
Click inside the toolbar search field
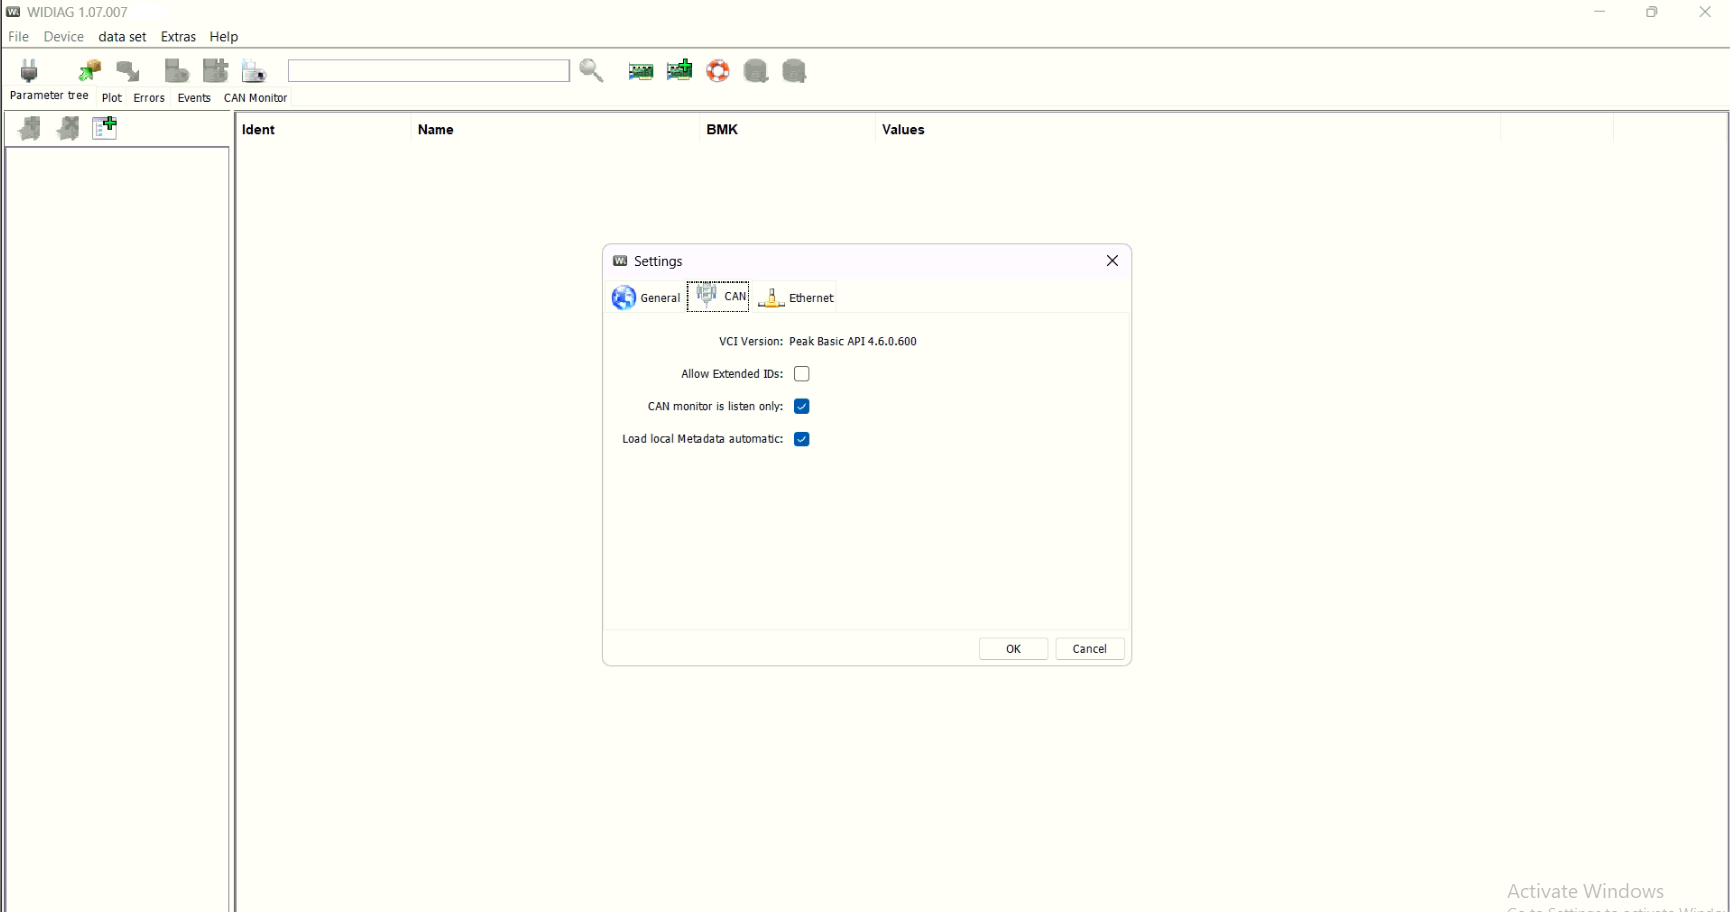(x=428, y=70)
